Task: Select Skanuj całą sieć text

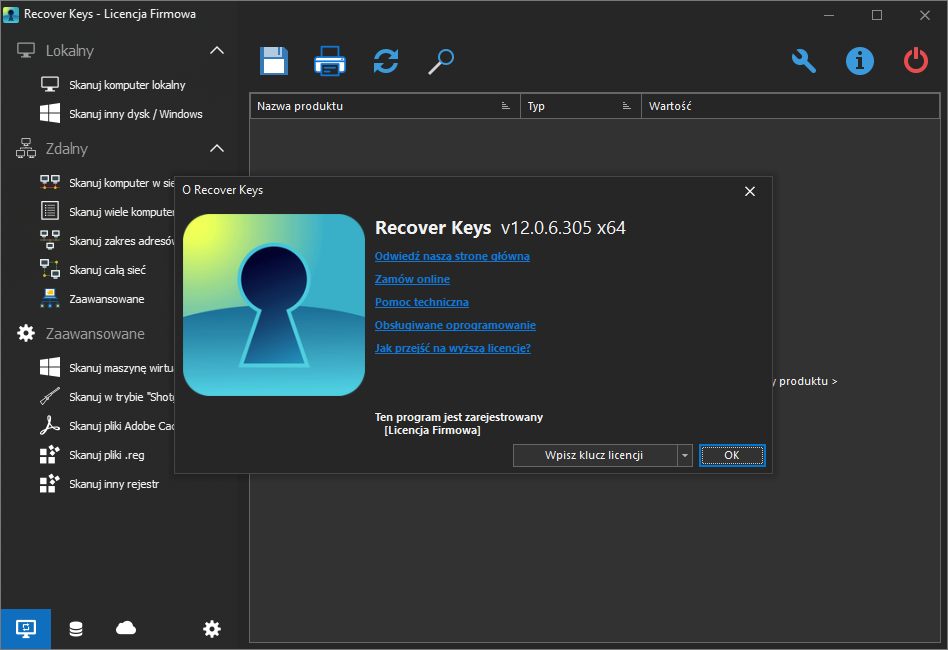Action: tap(108, 270)
